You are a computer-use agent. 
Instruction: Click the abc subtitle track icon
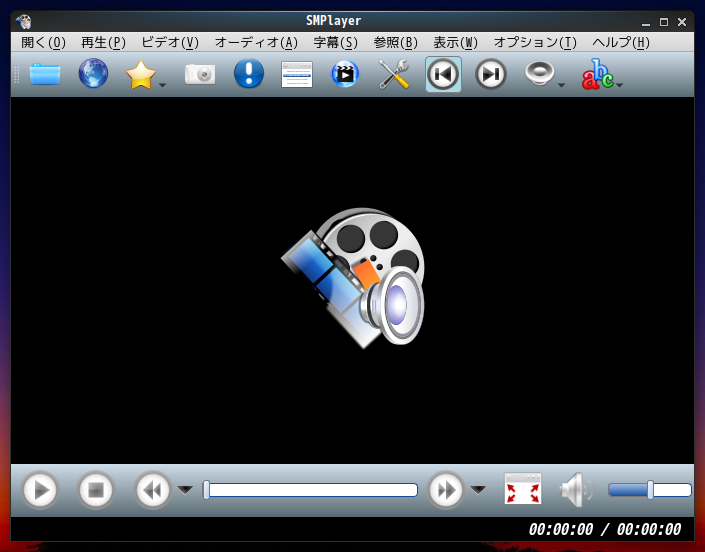click(597, 74)
